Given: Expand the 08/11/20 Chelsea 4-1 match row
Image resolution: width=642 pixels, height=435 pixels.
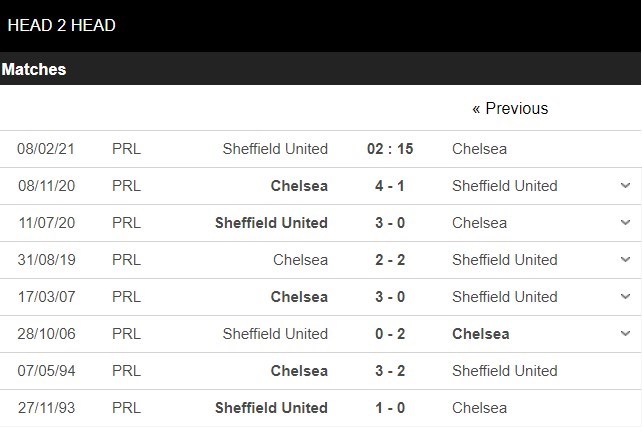Looking at the screenshot, I should [625, 186].
